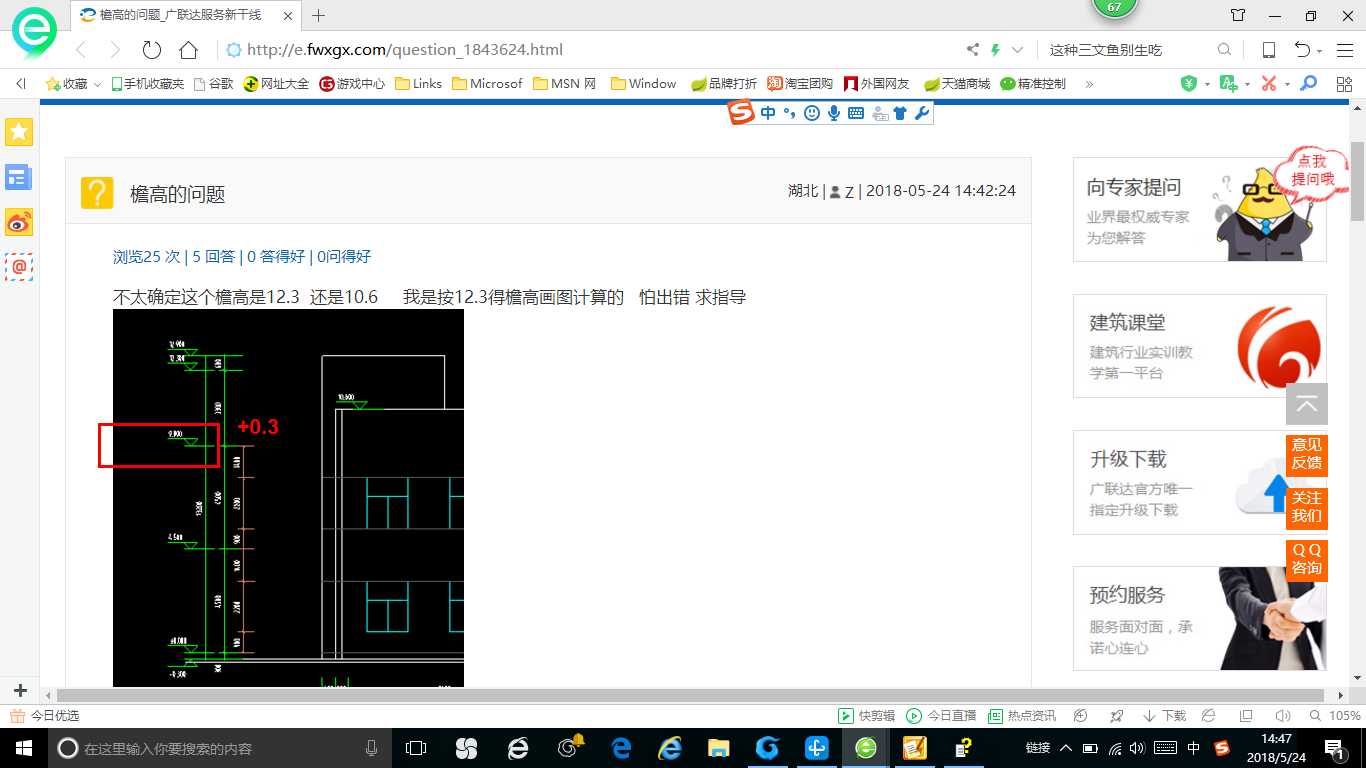Open the translate extension icon
Viewport: 1366px width, 768px height.
coord(1228,84)
